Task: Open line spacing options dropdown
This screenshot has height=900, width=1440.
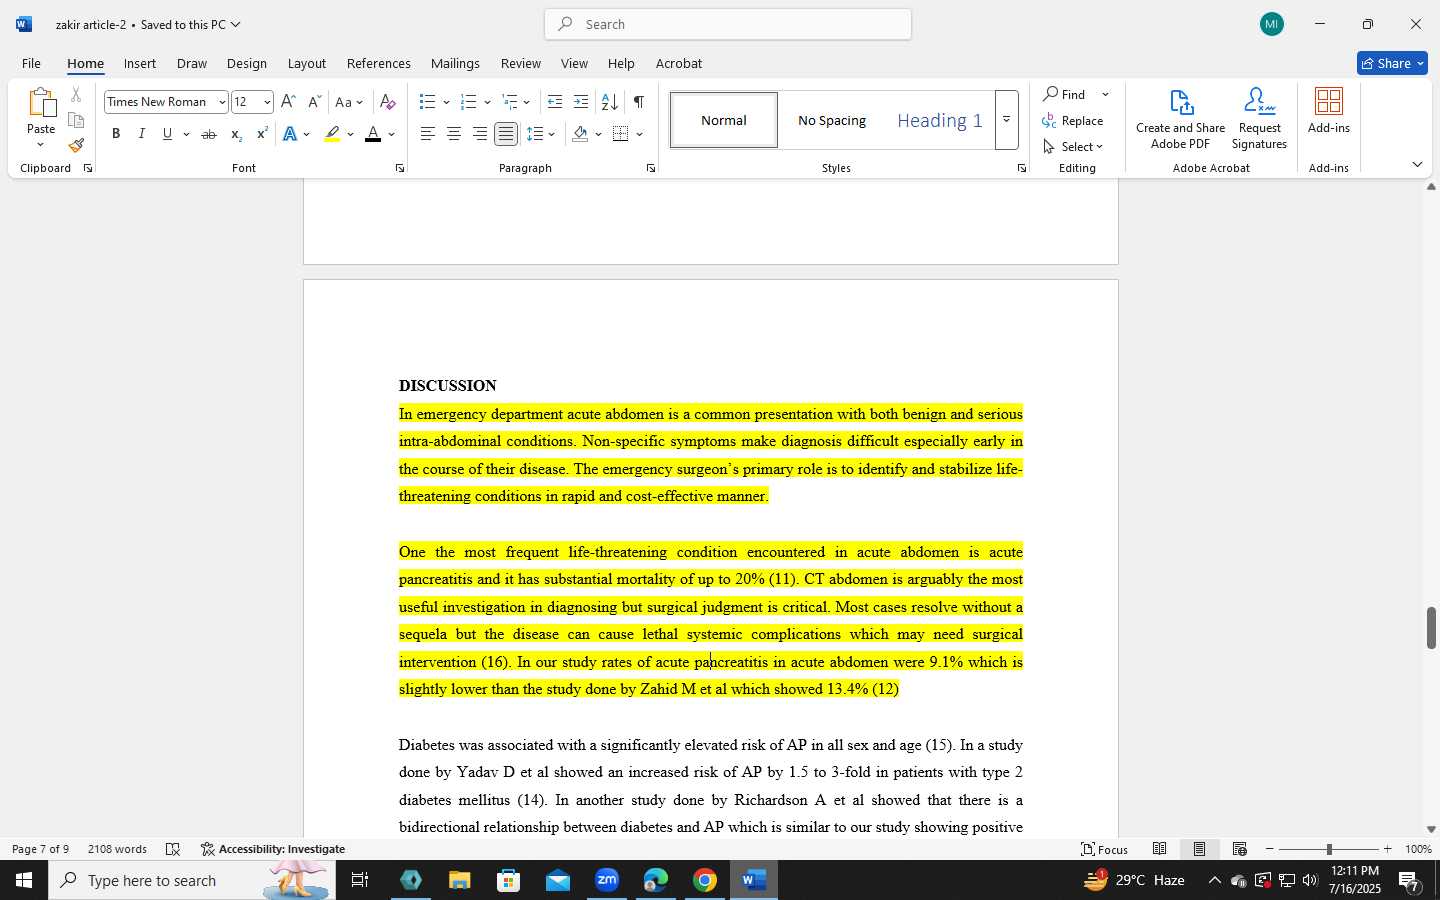Action: click(x=552, y=134)
